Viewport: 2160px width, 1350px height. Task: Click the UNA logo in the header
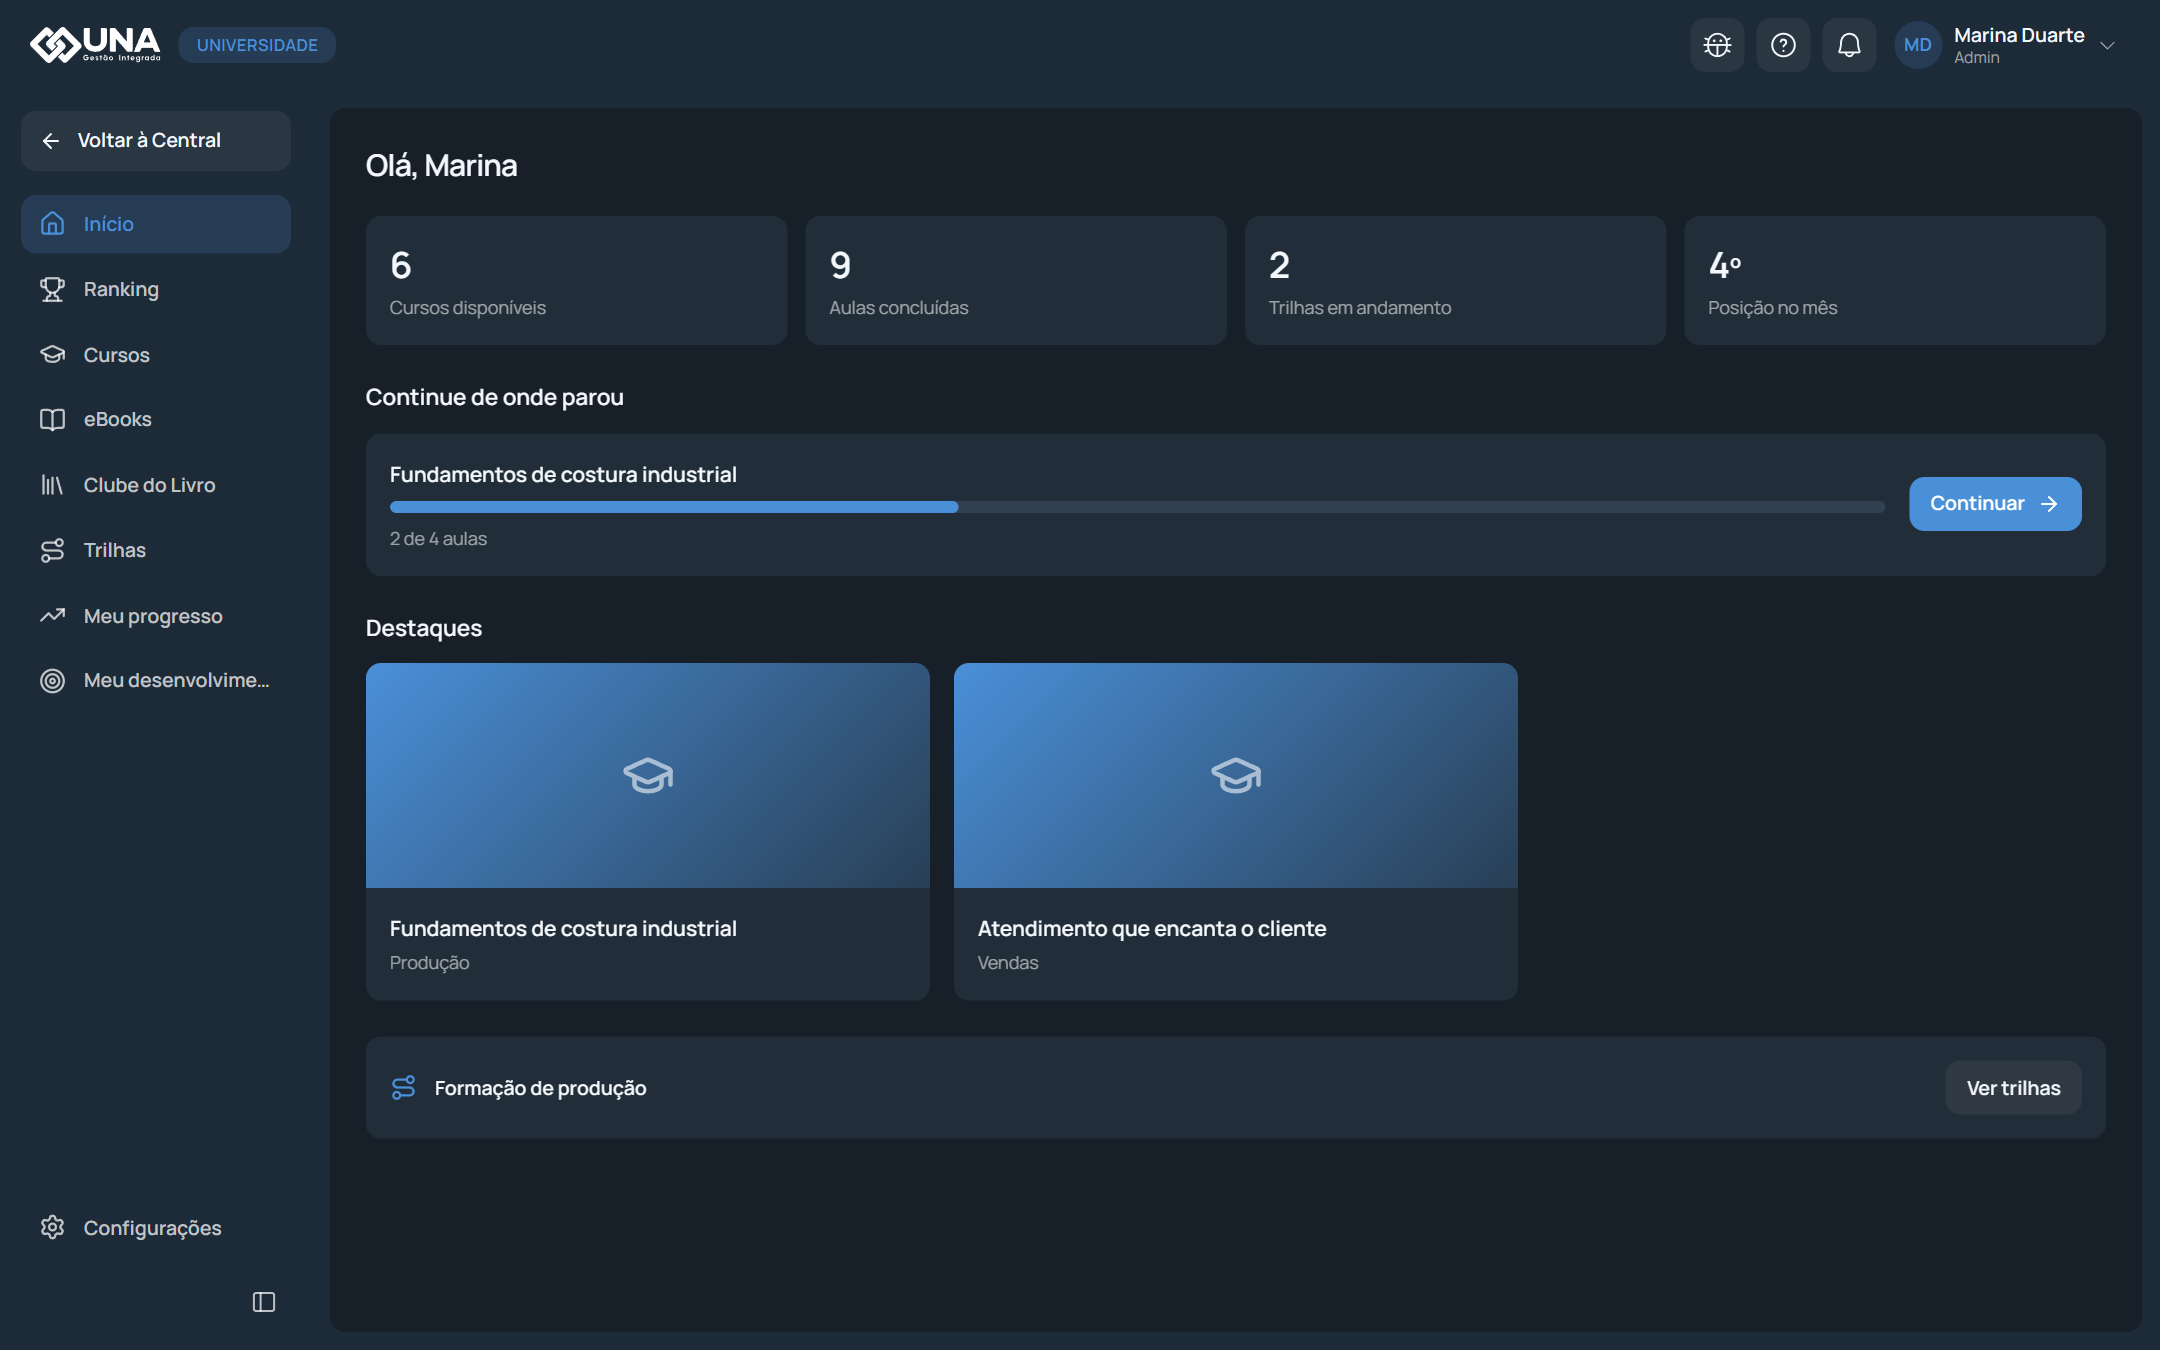(x=95, y=44)
